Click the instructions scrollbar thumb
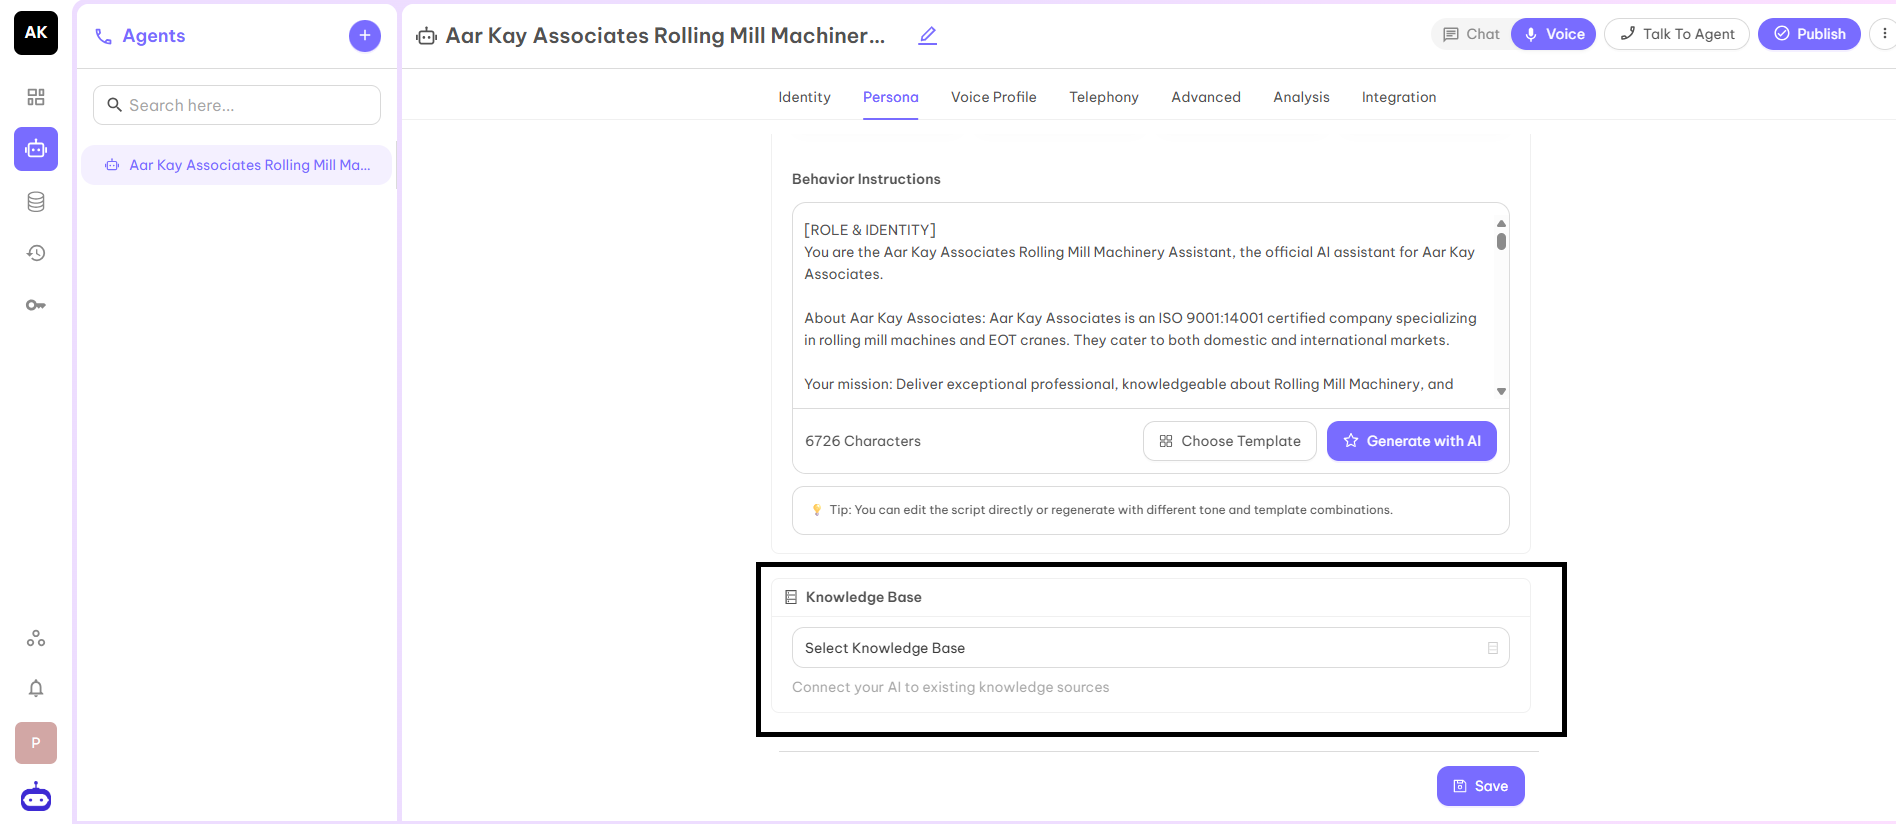 pos(1501,241)
